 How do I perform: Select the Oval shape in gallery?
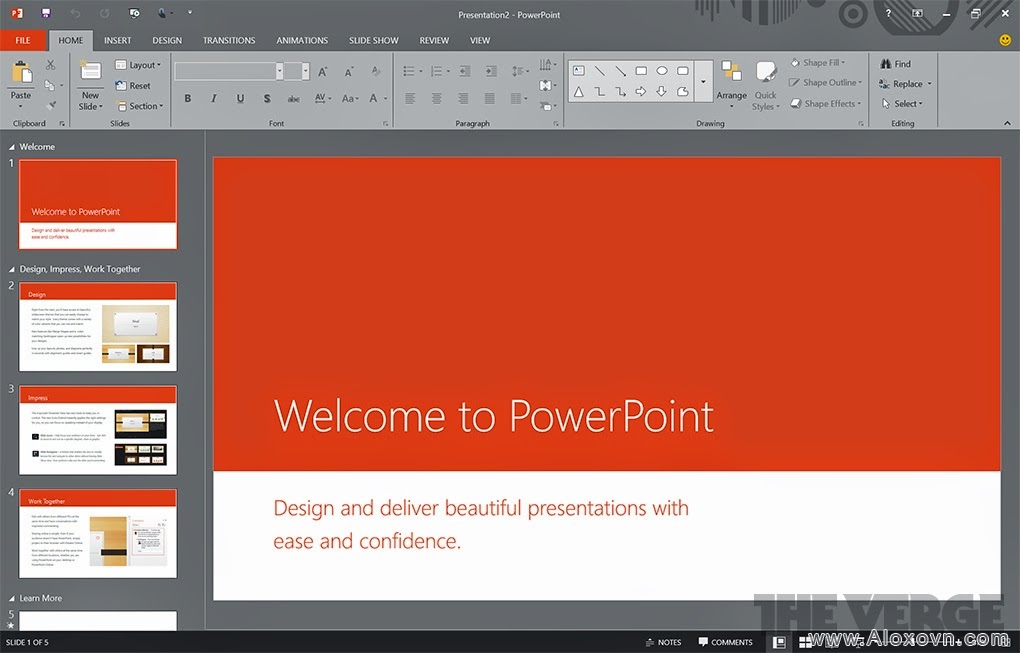coord(662,71)
